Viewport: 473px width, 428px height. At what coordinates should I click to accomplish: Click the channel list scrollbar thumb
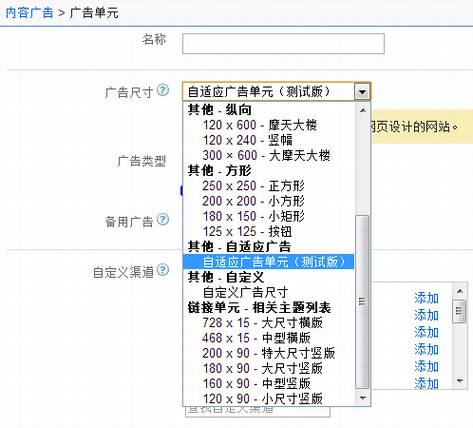coord(460,311)
